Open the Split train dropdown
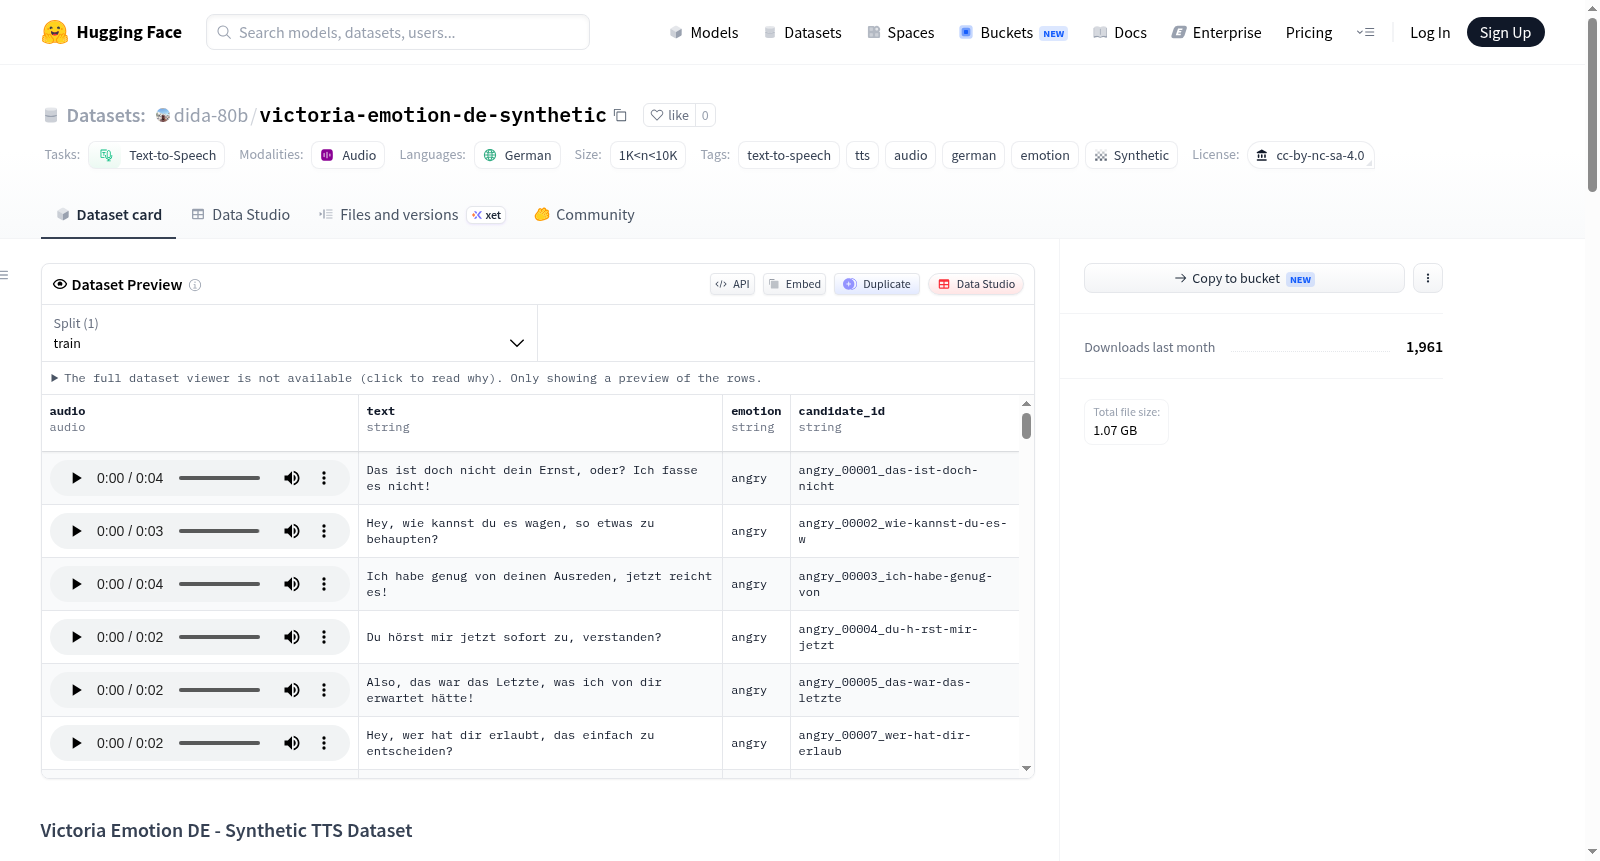The height and width of the screenshot is (861, 1600). pos(289,333)
